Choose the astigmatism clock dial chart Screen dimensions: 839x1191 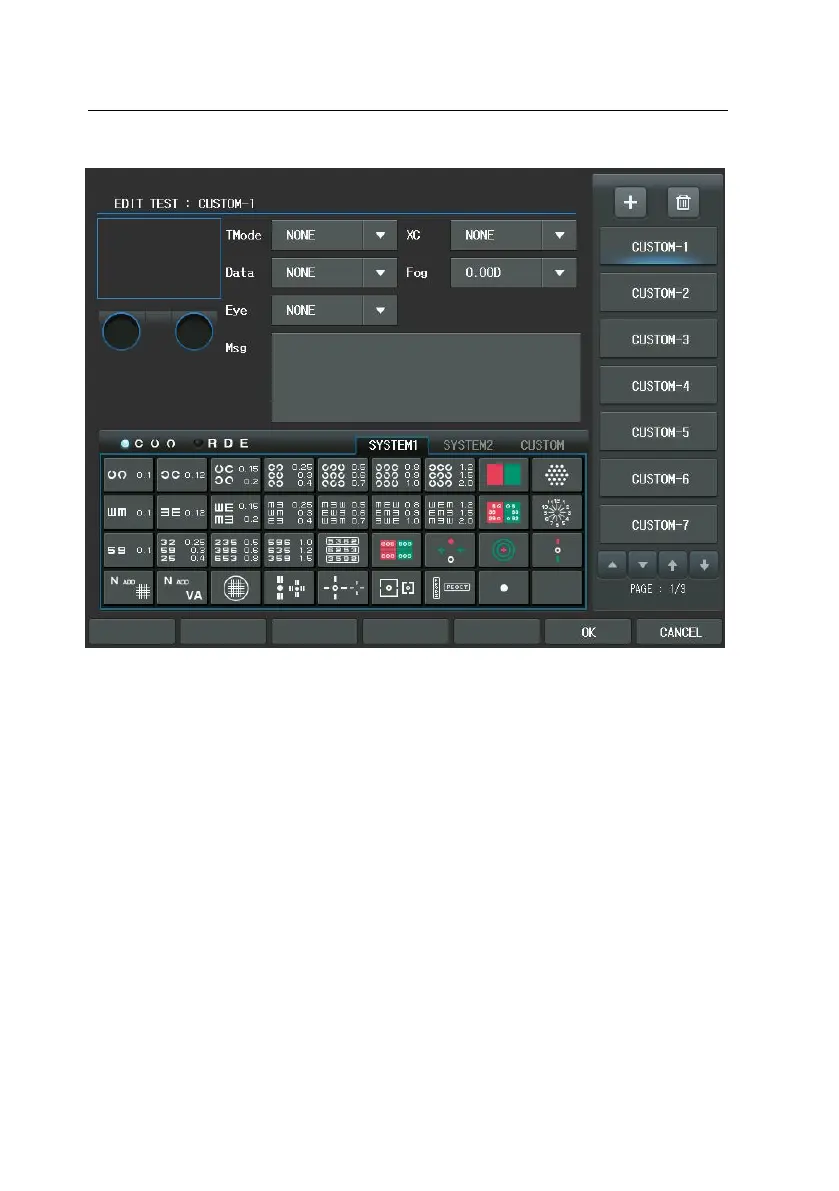tap(557, 512)
